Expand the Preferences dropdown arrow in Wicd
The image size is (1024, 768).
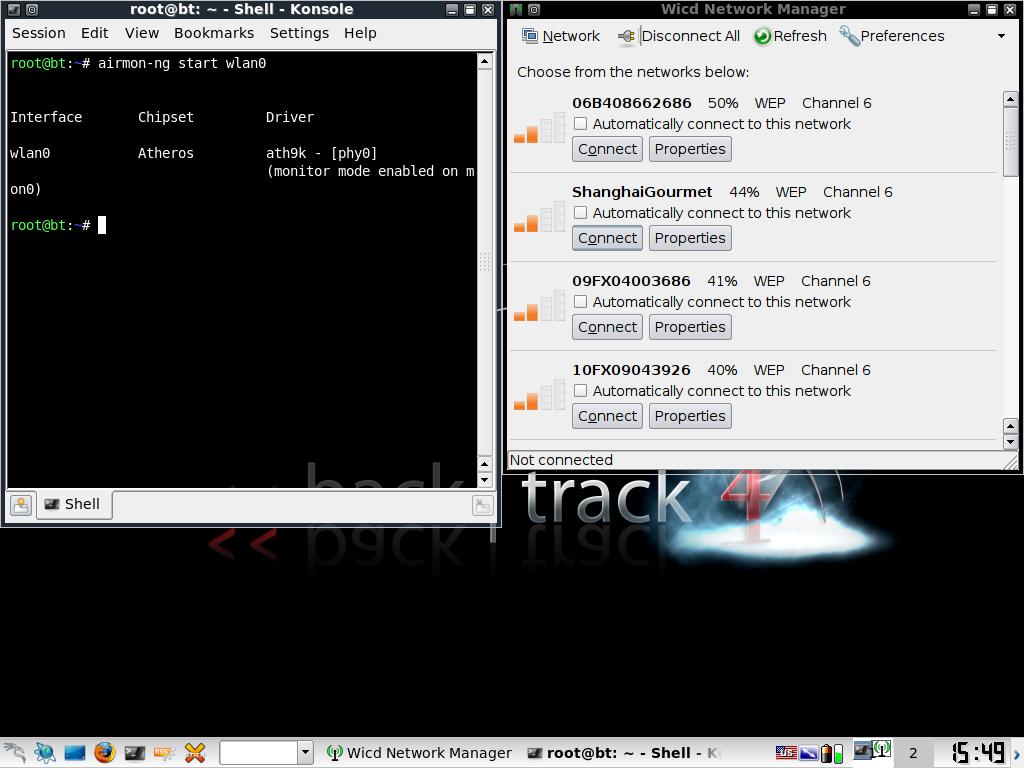1003,36
